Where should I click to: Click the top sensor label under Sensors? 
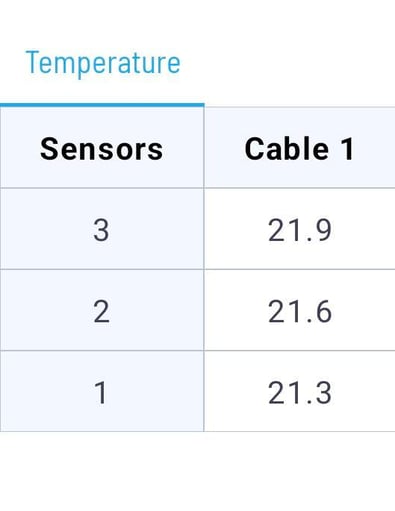click(102, 229)
